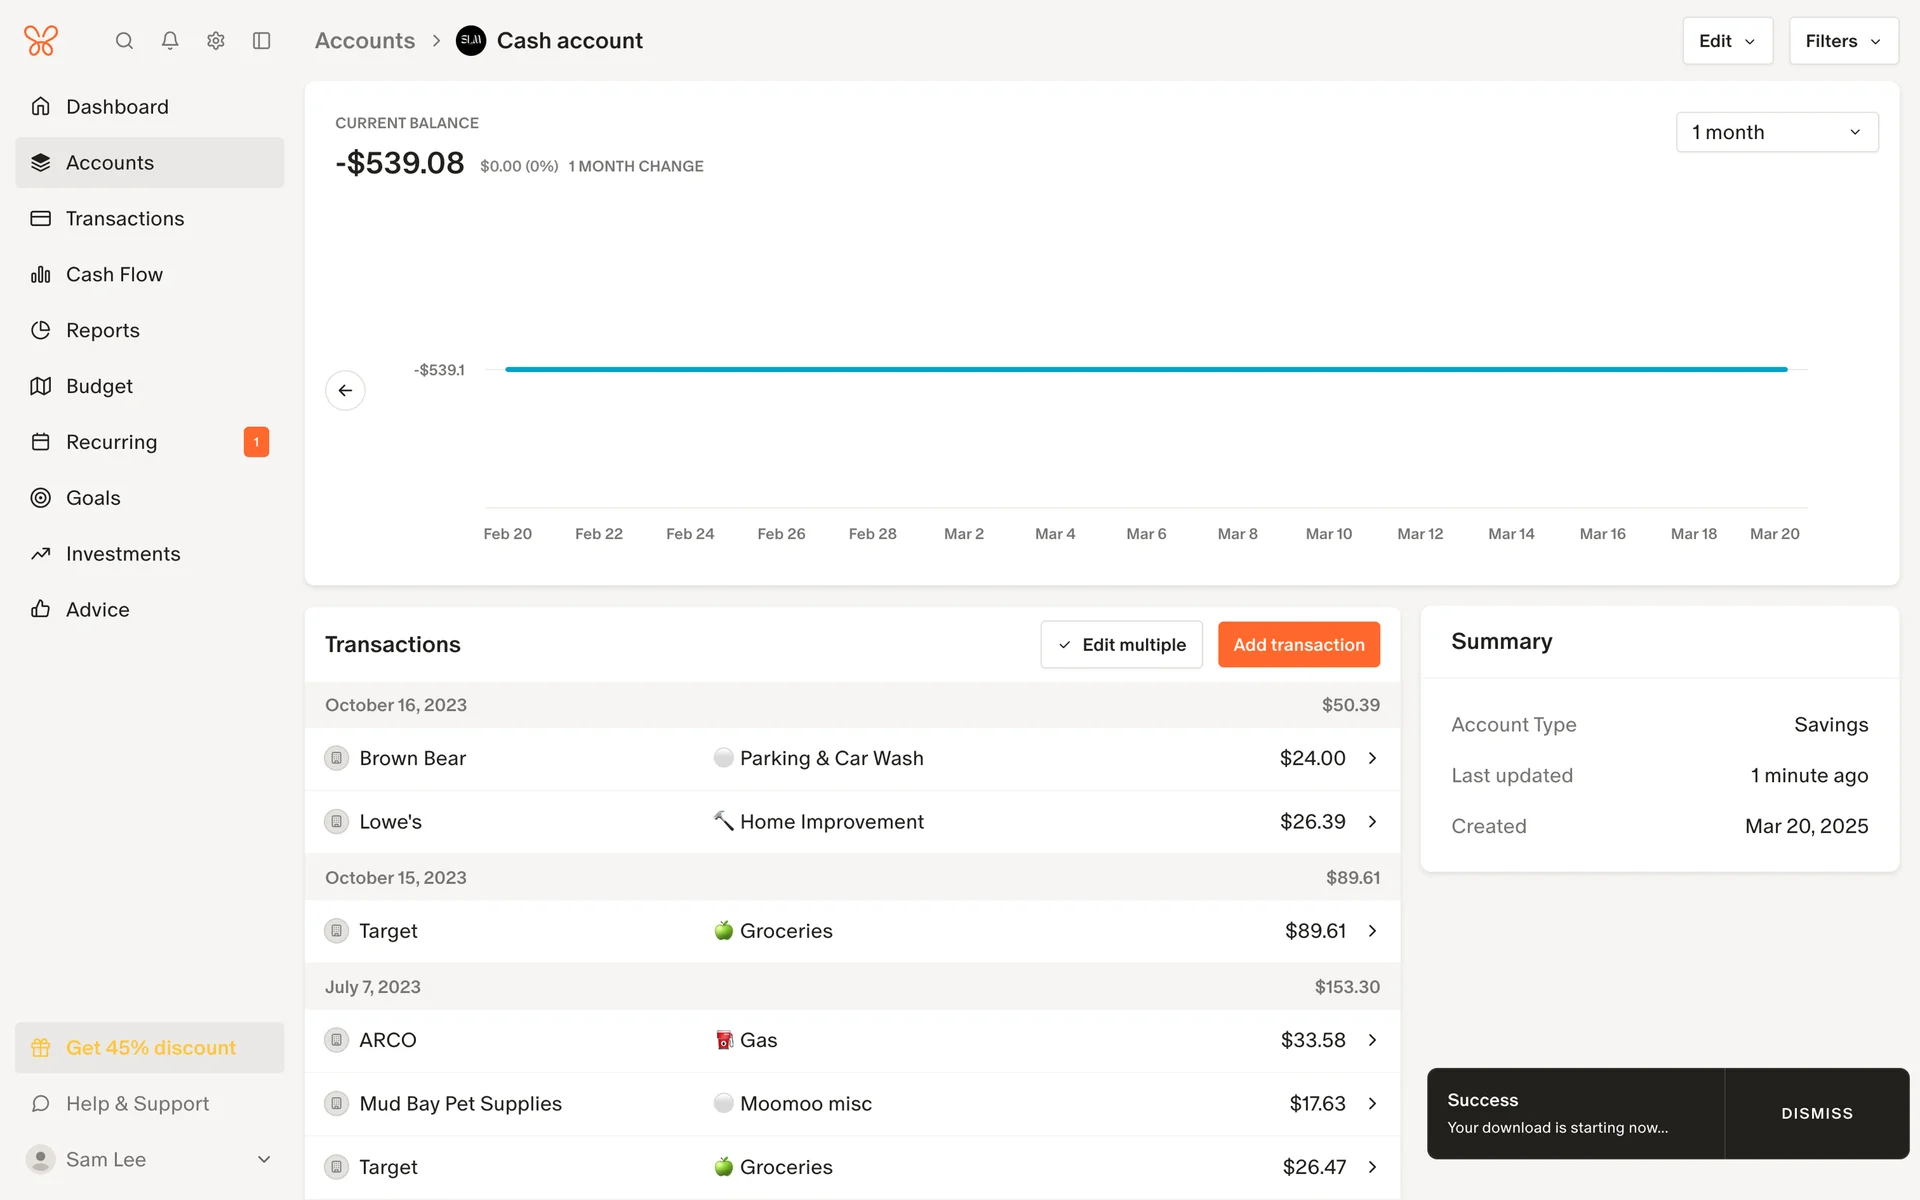The height and width of the screenshot is (1200, 1920).
Task: Open the Edit dropdown menu
Action: (x=1727, y=41)
